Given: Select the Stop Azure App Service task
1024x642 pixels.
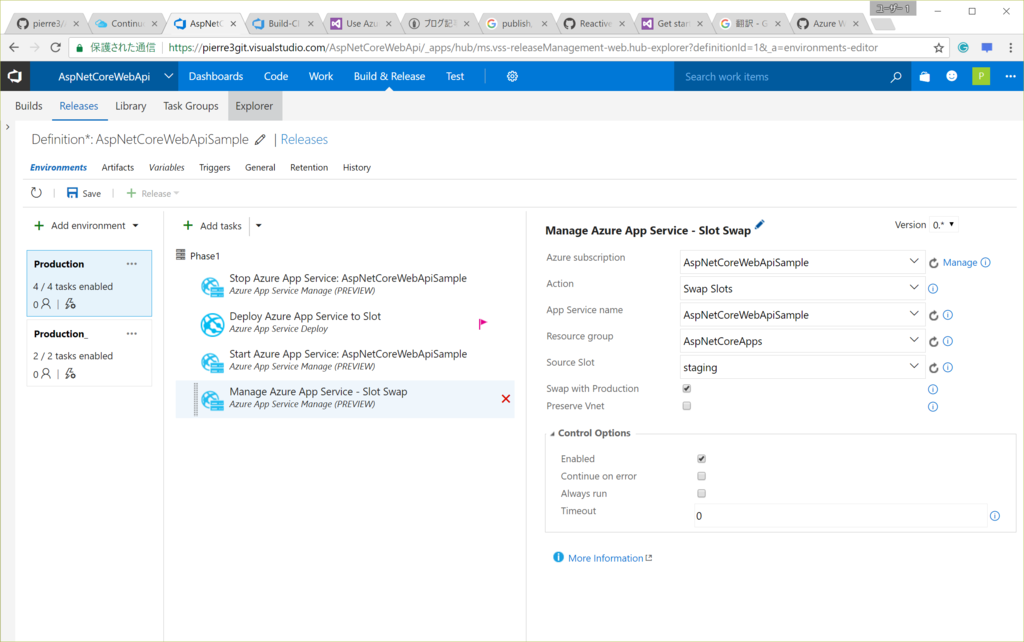Looking at the screenshot, I should pos(344,284).
